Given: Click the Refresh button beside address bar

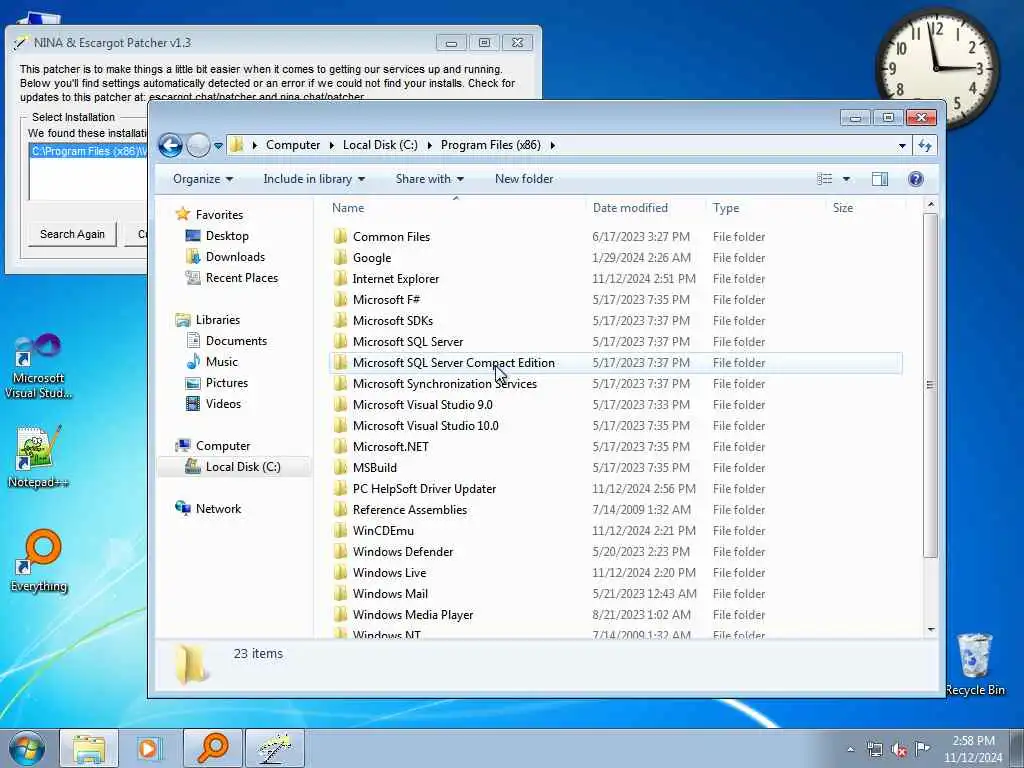Looking at the screenshot, I should [925, 145].
